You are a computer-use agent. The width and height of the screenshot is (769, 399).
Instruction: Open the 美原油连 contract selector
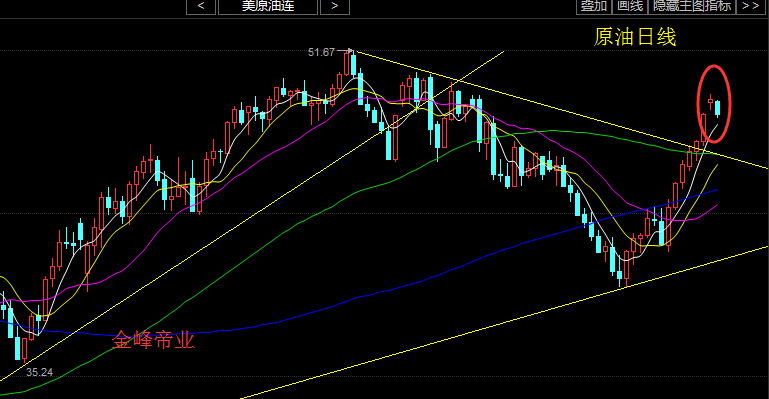coord(268,6)
